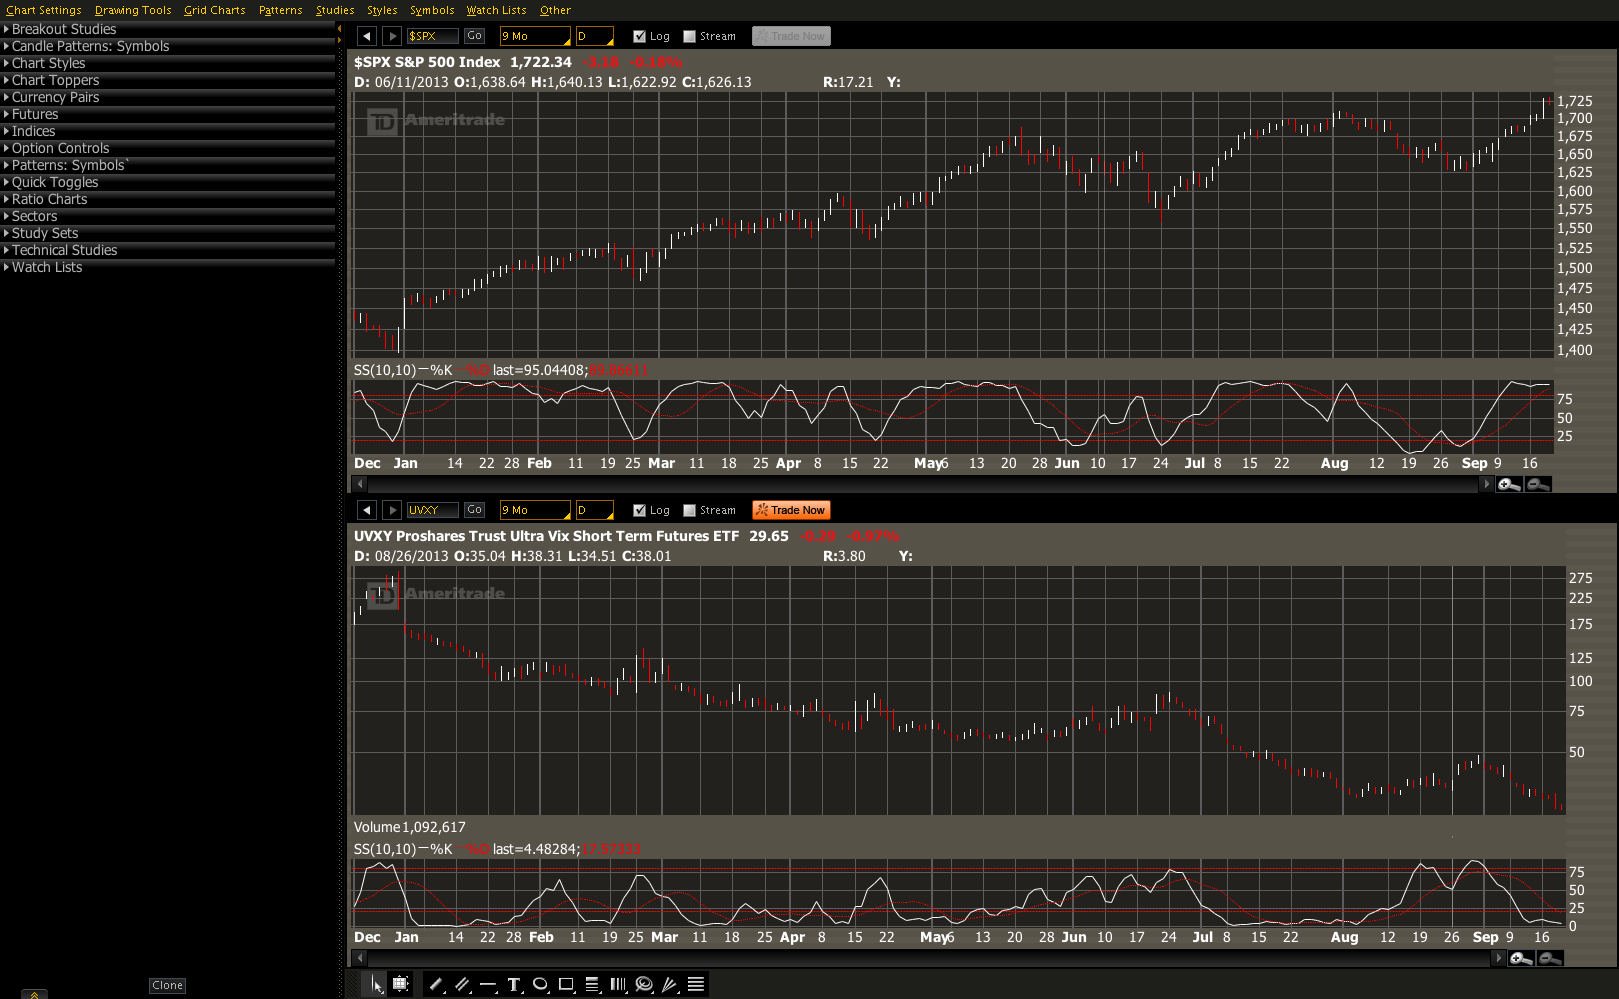Select the text annotation drawing tool
The image size is (1619, 999).
[514, 984]
